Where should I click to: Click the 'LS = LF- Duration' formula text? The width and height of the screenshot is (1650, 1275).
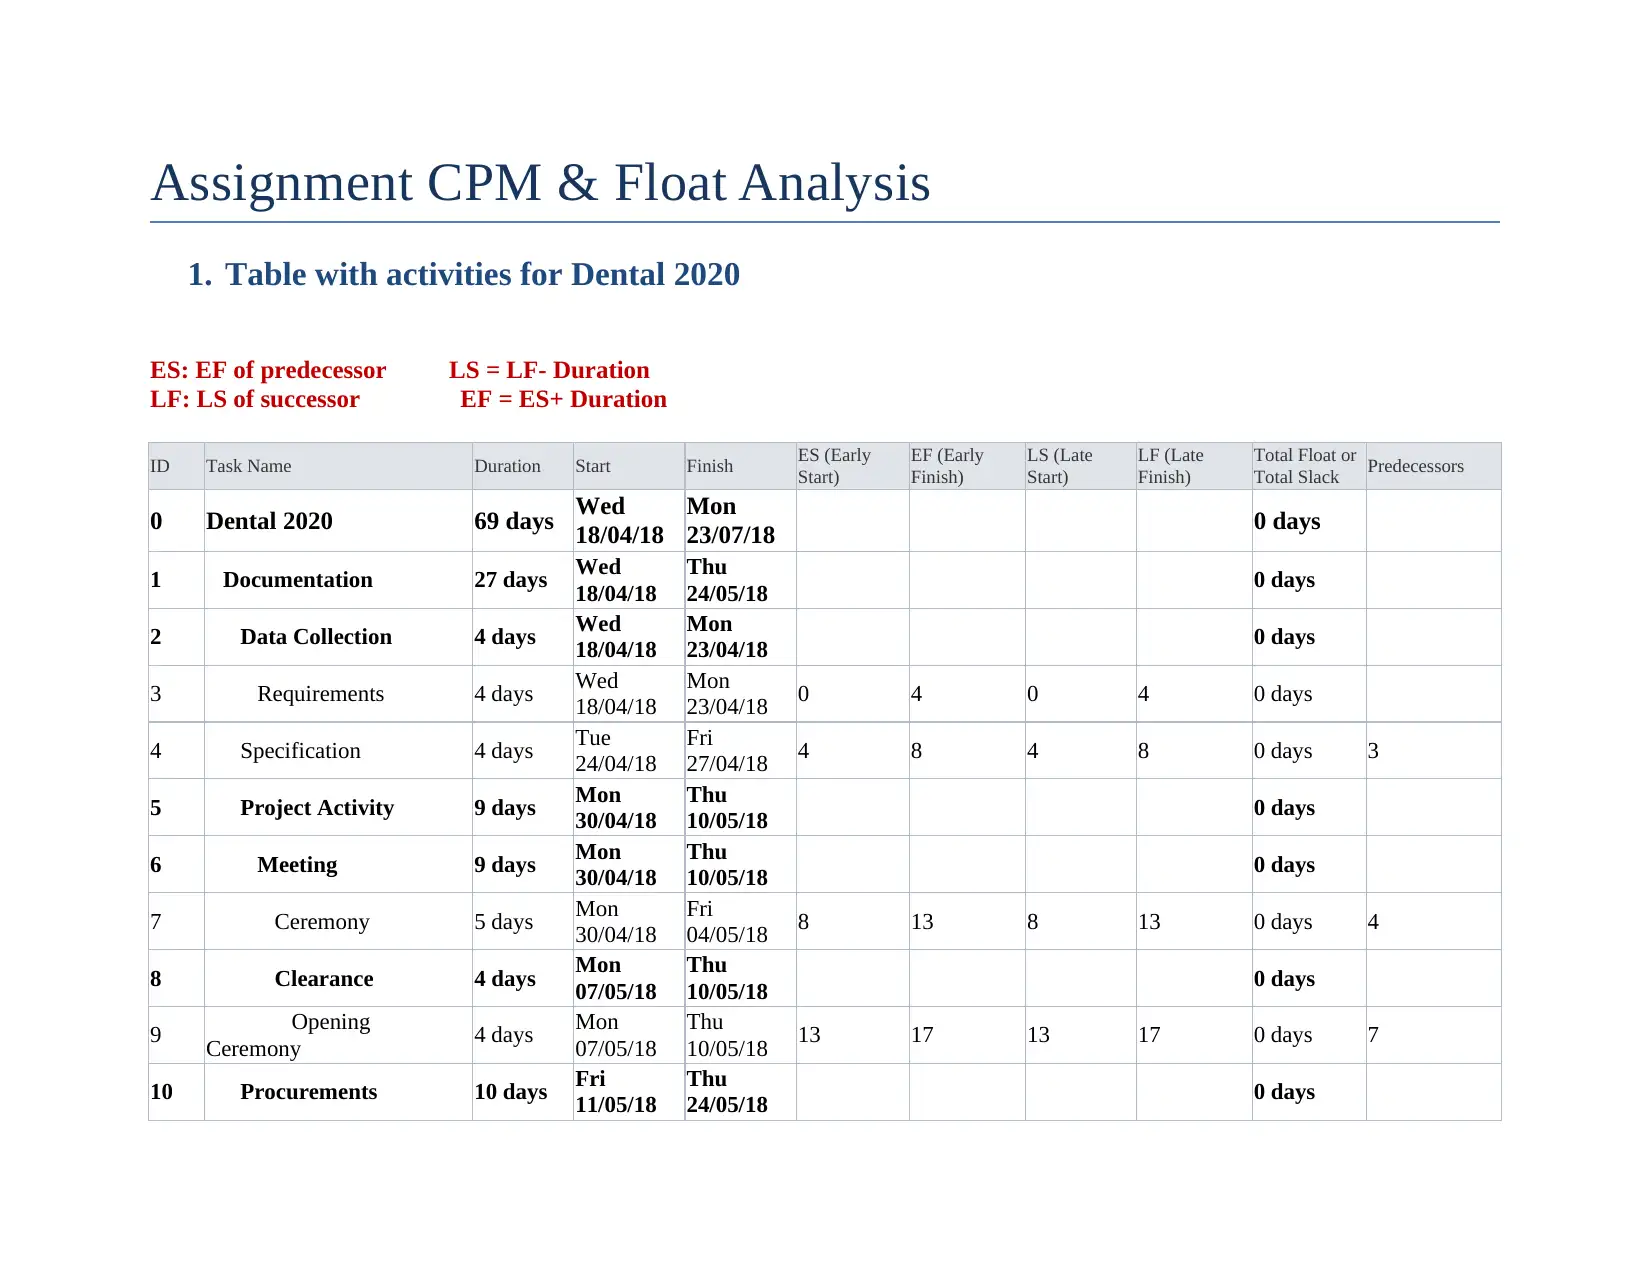point(549,370)
